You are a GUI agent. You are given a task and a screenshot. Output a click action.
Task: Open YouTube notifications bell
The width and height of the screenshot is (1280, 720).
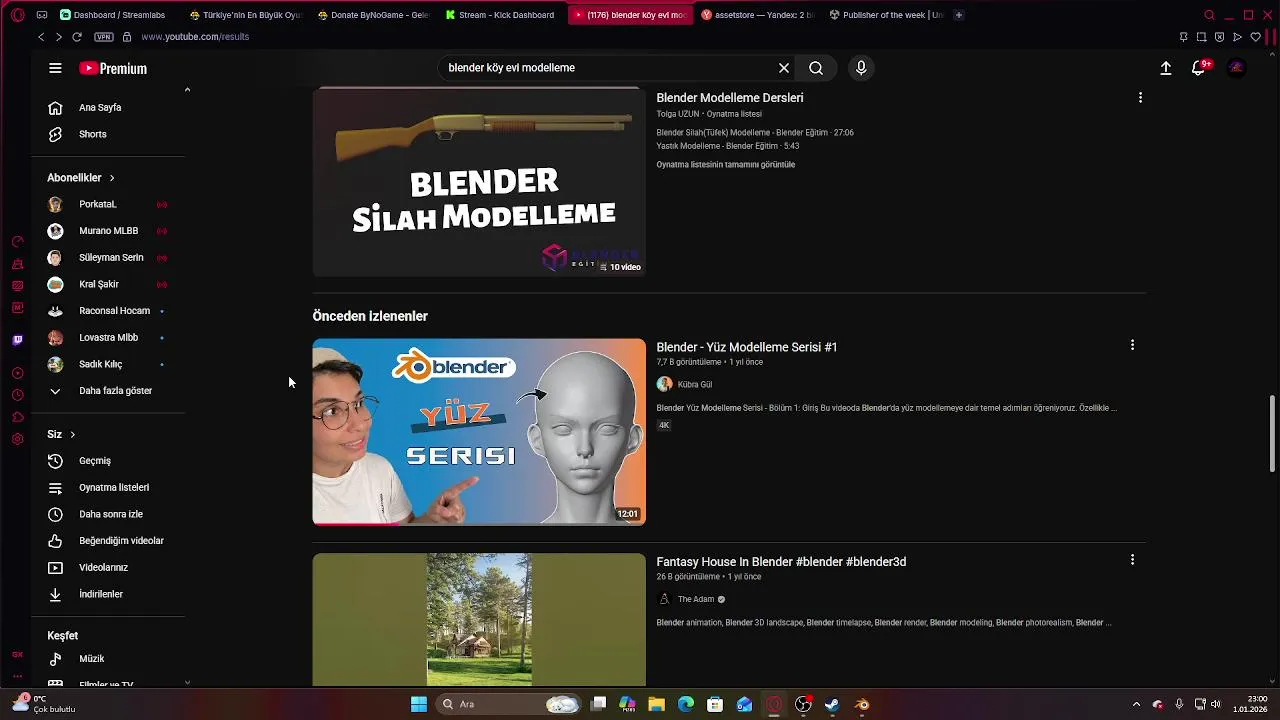[x=1199, y=68]
